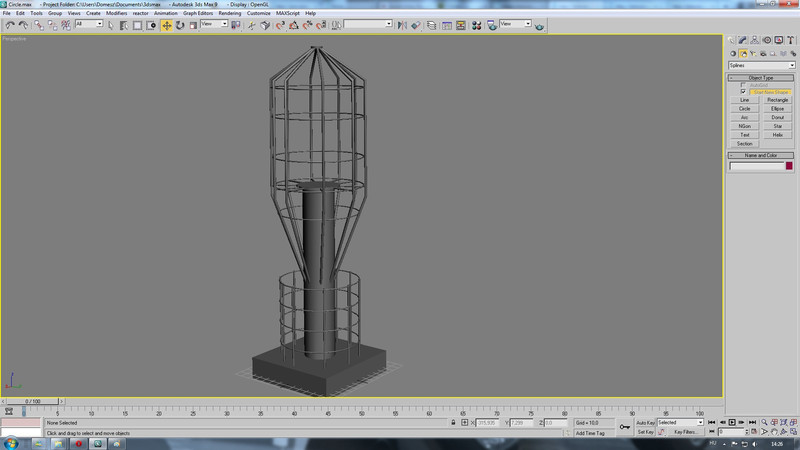Open the Selected key filter dropdown
The image size is (800, 450).
pos(680,423)
